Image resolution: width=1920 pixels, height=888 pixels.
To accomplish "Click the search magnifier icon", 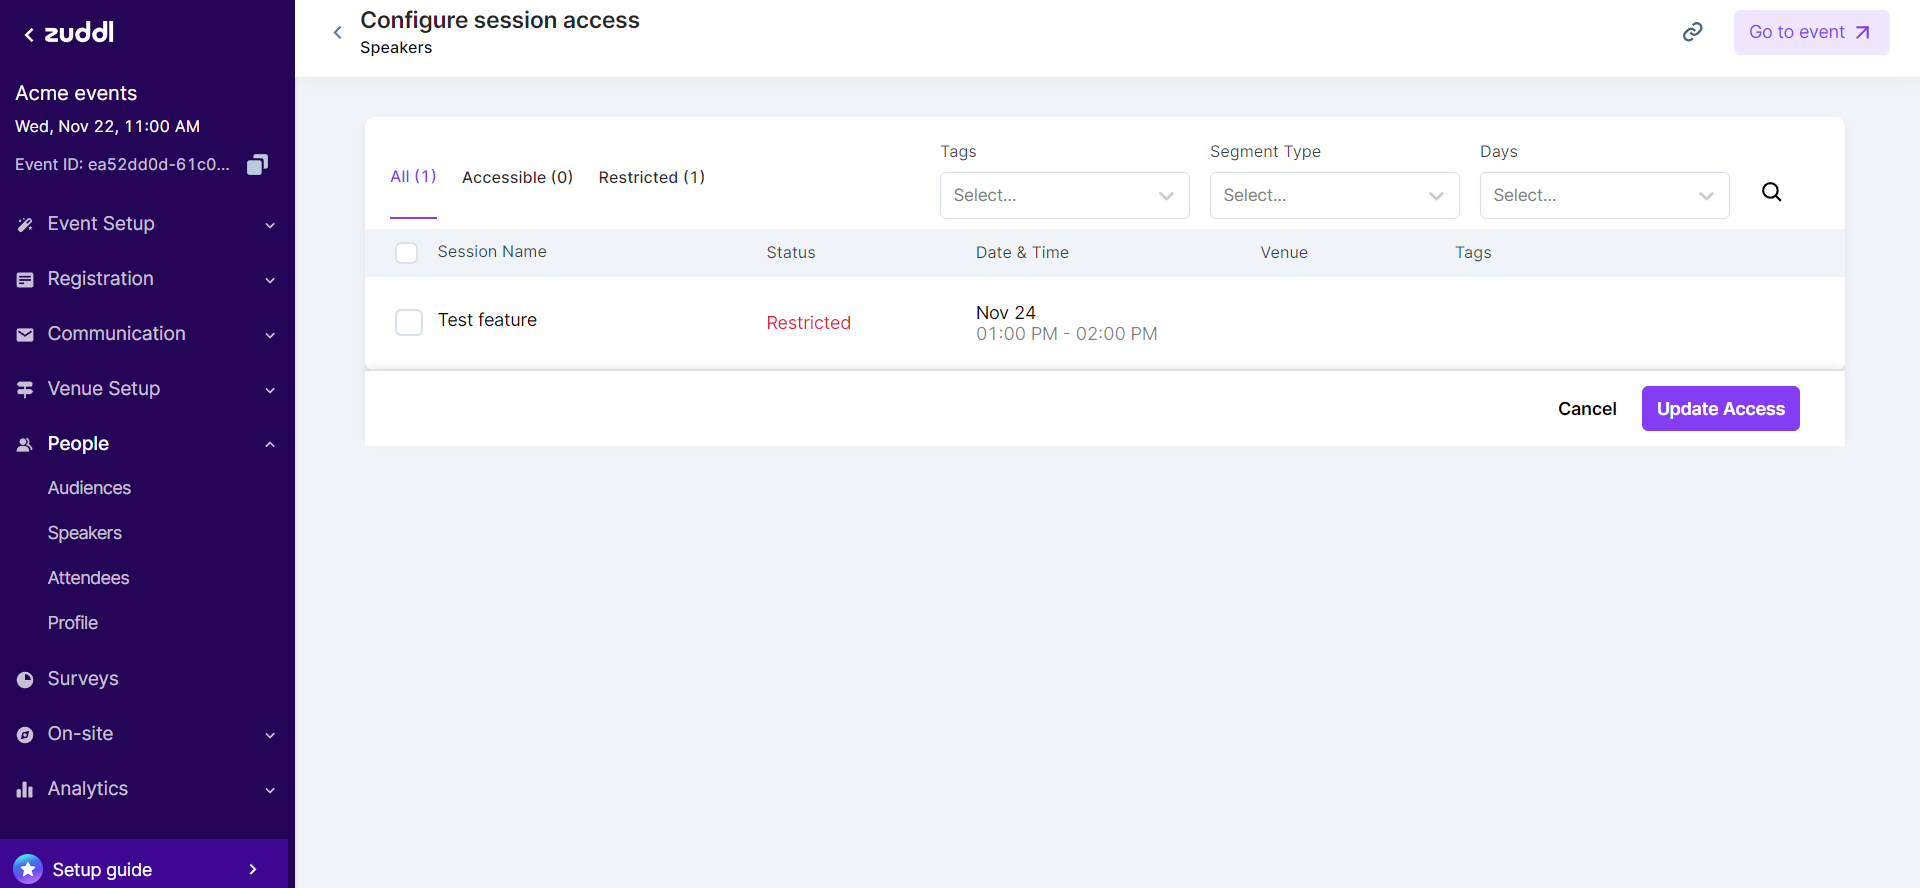I will (1771, 192).
